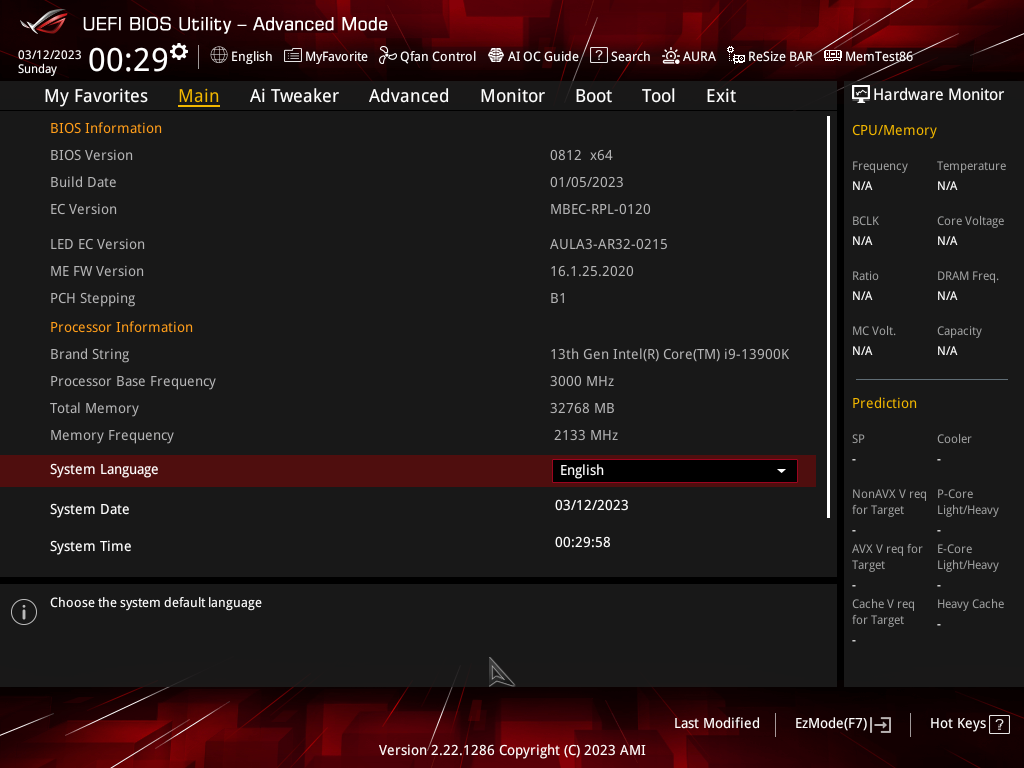
Task: Click the Heavy Cache label
Action: 970,604
